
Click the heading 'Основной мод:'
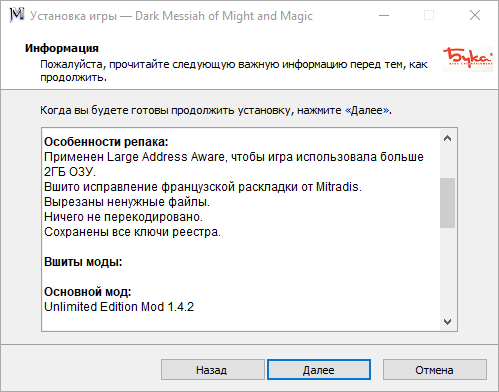click(88, 292)
